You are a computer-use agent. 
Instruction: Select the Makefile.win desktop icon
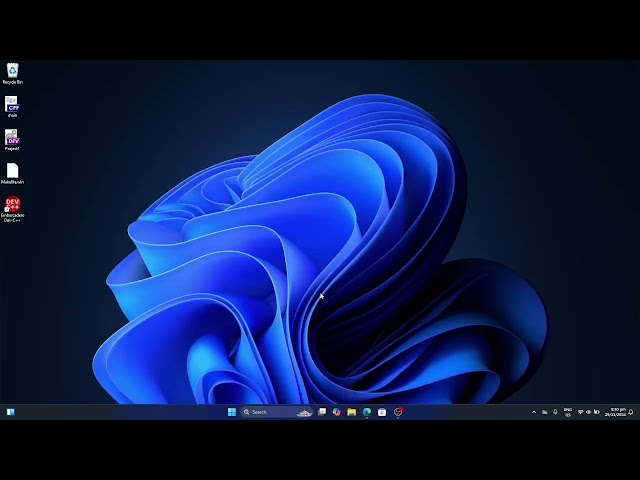(x=13, y=173)
